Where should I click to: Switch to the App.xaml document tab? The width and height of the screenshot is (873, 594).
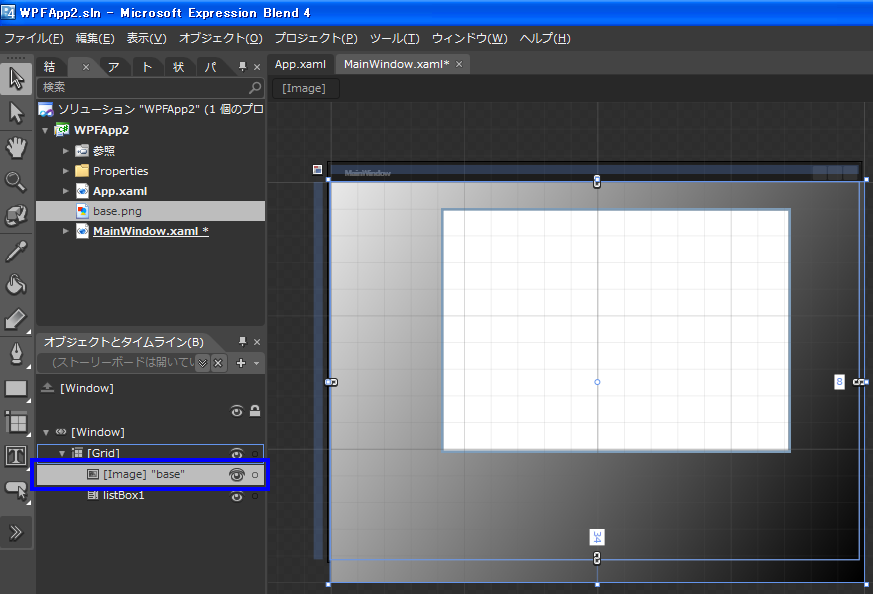301,64
